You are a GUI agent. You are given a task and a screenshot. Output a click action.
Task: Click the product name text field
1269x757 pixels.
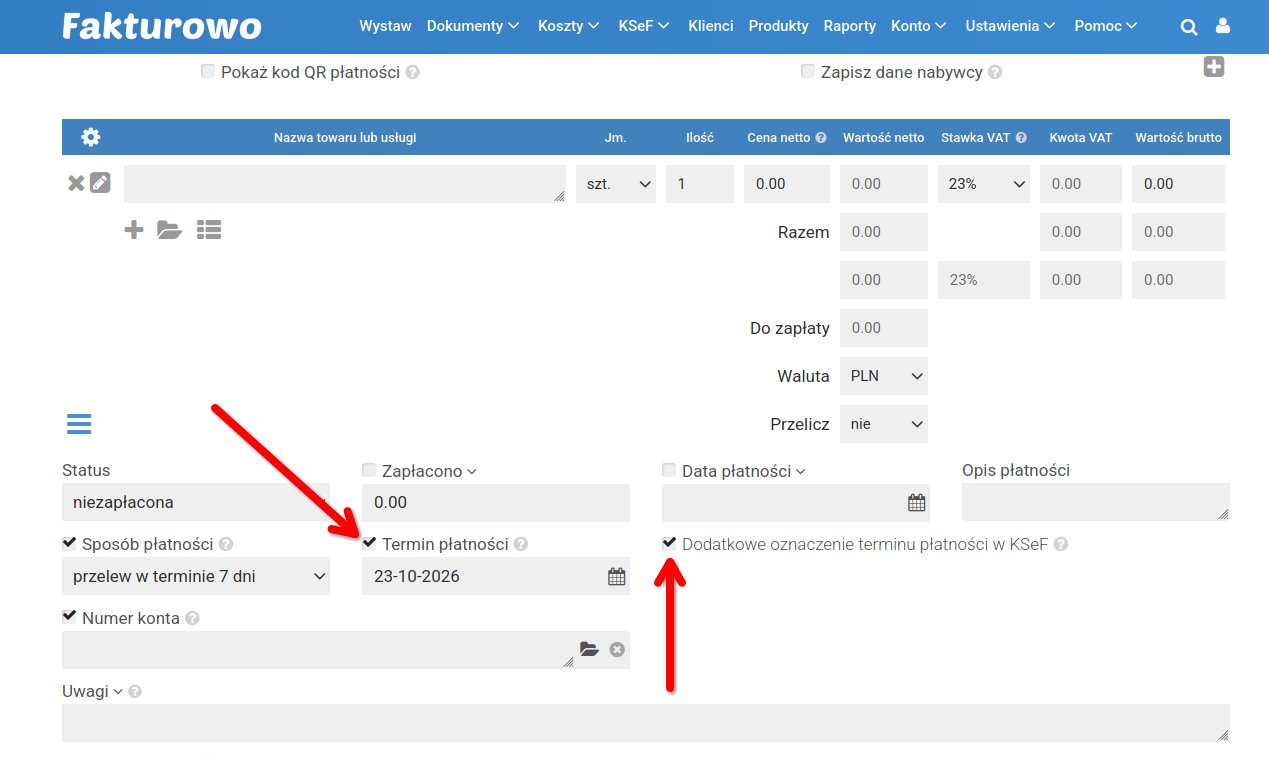345,184
